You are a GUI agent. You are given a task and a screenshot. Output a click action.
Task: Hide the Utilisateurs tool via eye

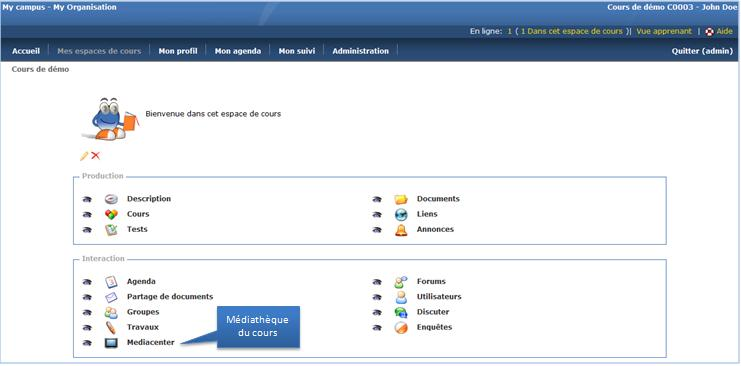tap(377, 297)
